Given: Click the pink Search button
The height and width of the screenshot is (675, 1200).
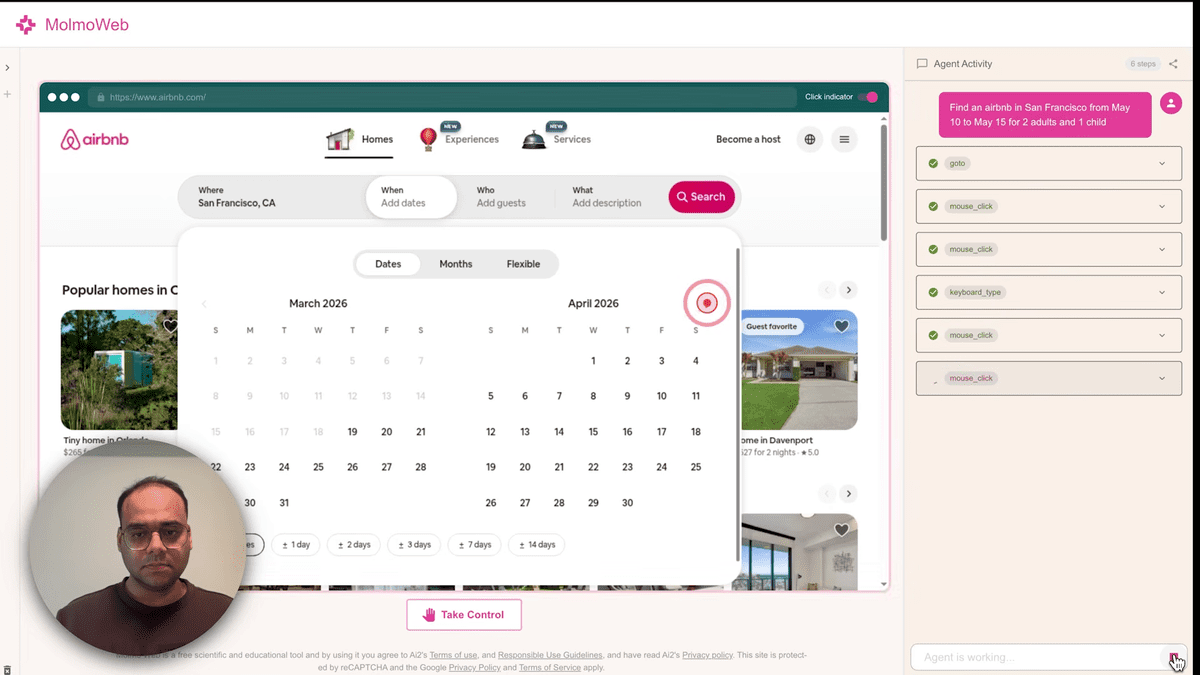Looking at the screenshot, I should pos(701,197).
